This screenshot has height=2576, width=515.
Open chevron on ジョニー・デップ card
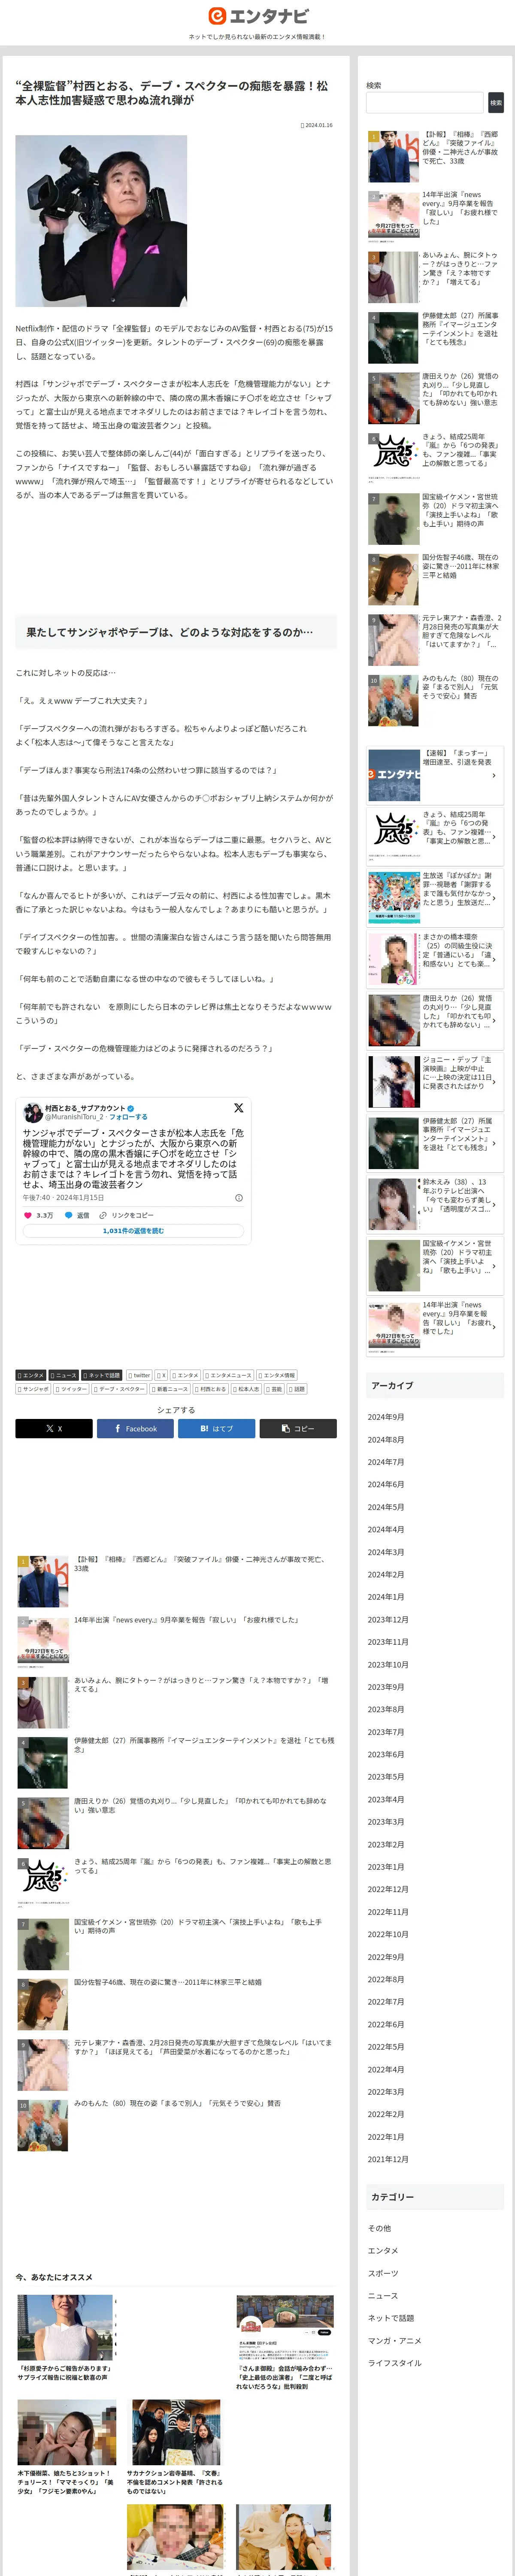[493, 1081]
